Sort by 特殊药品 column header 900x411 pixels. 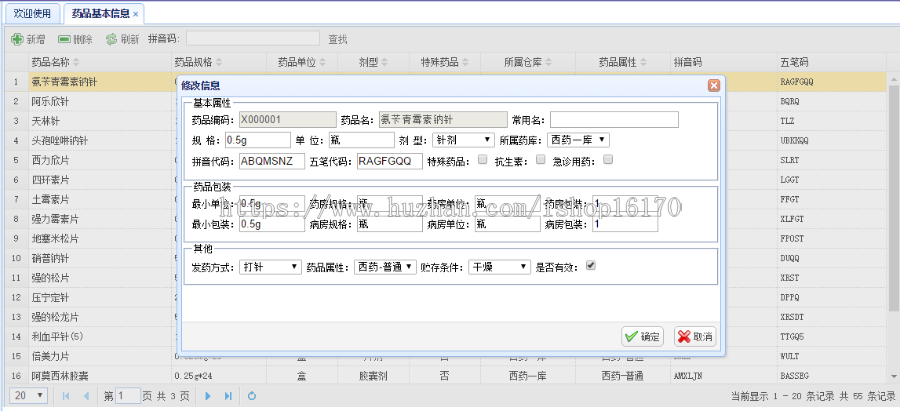pyautogui.click(x=445, y=62)
